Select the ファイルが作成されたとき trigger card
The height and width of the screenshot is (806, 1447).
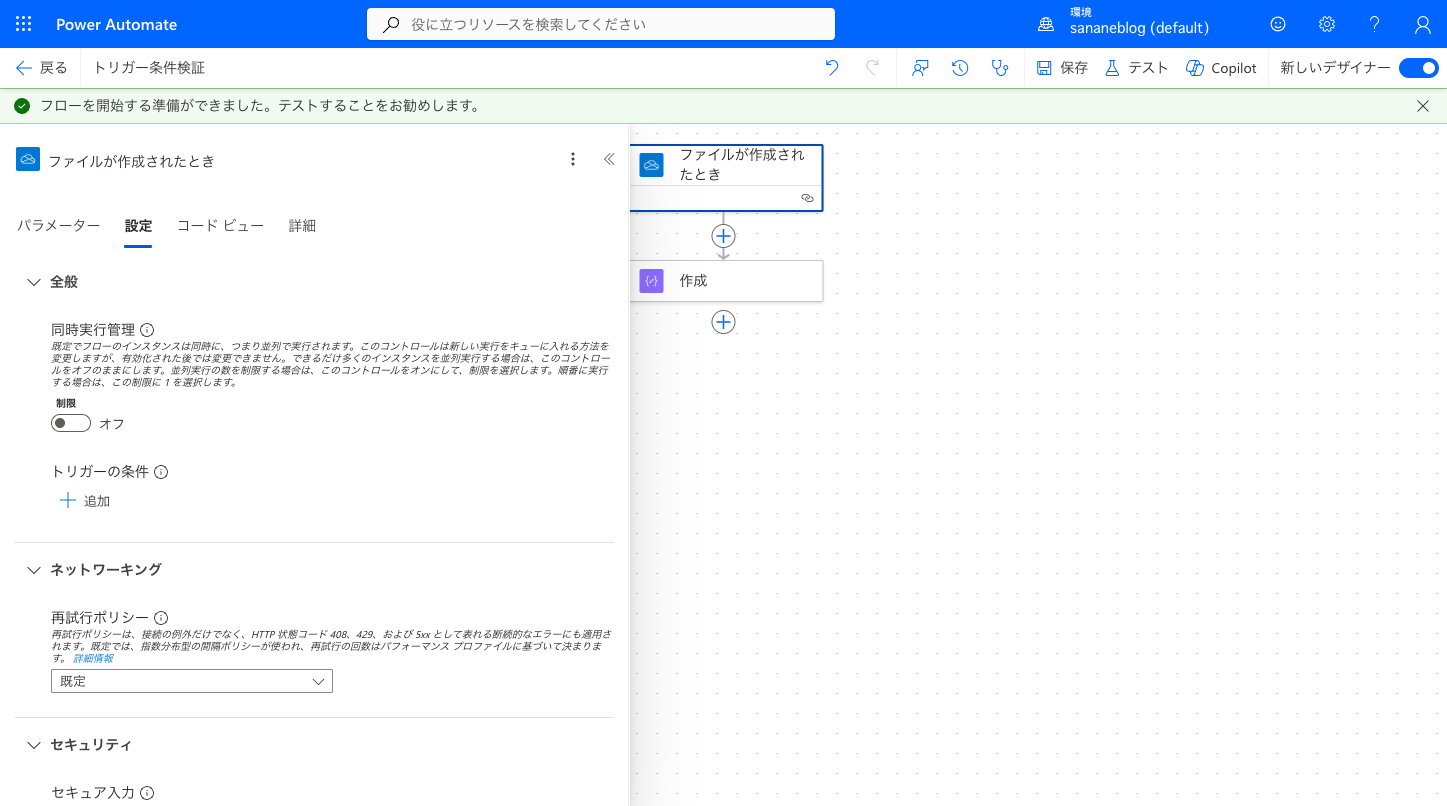pyautogui.click(x=726, y=177)
